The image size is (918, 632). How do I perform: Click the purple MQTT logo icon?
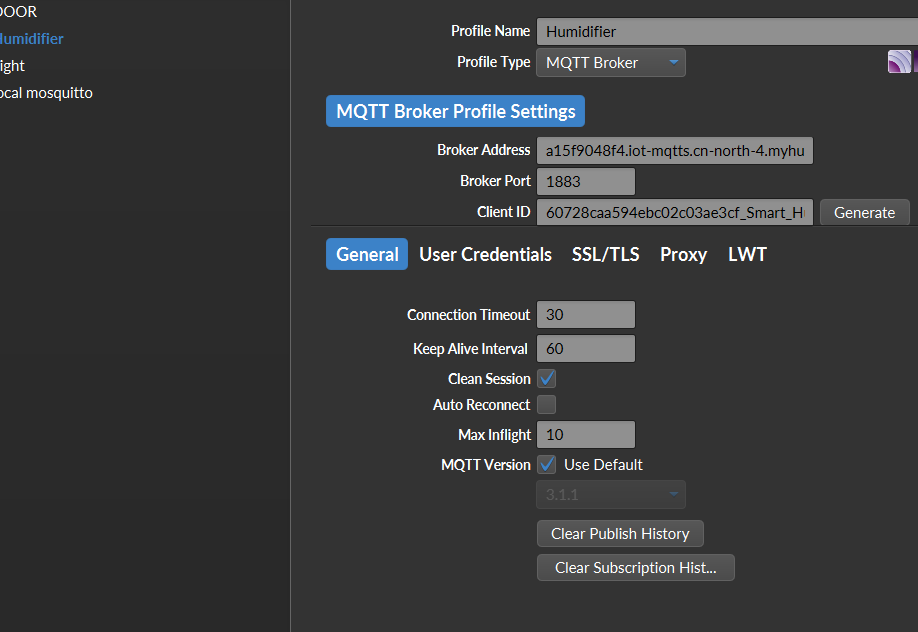pyautogui.click(x=900, y=62)
